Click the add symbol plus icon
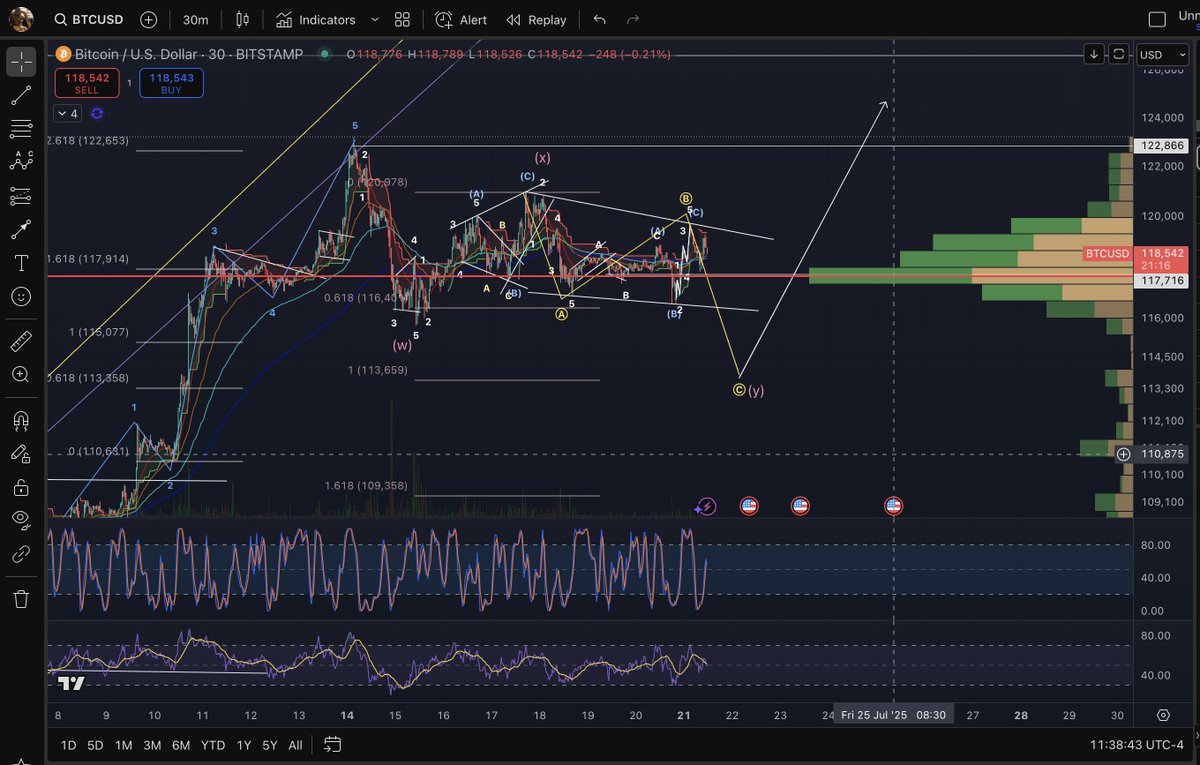 click(x=149, y=19)
